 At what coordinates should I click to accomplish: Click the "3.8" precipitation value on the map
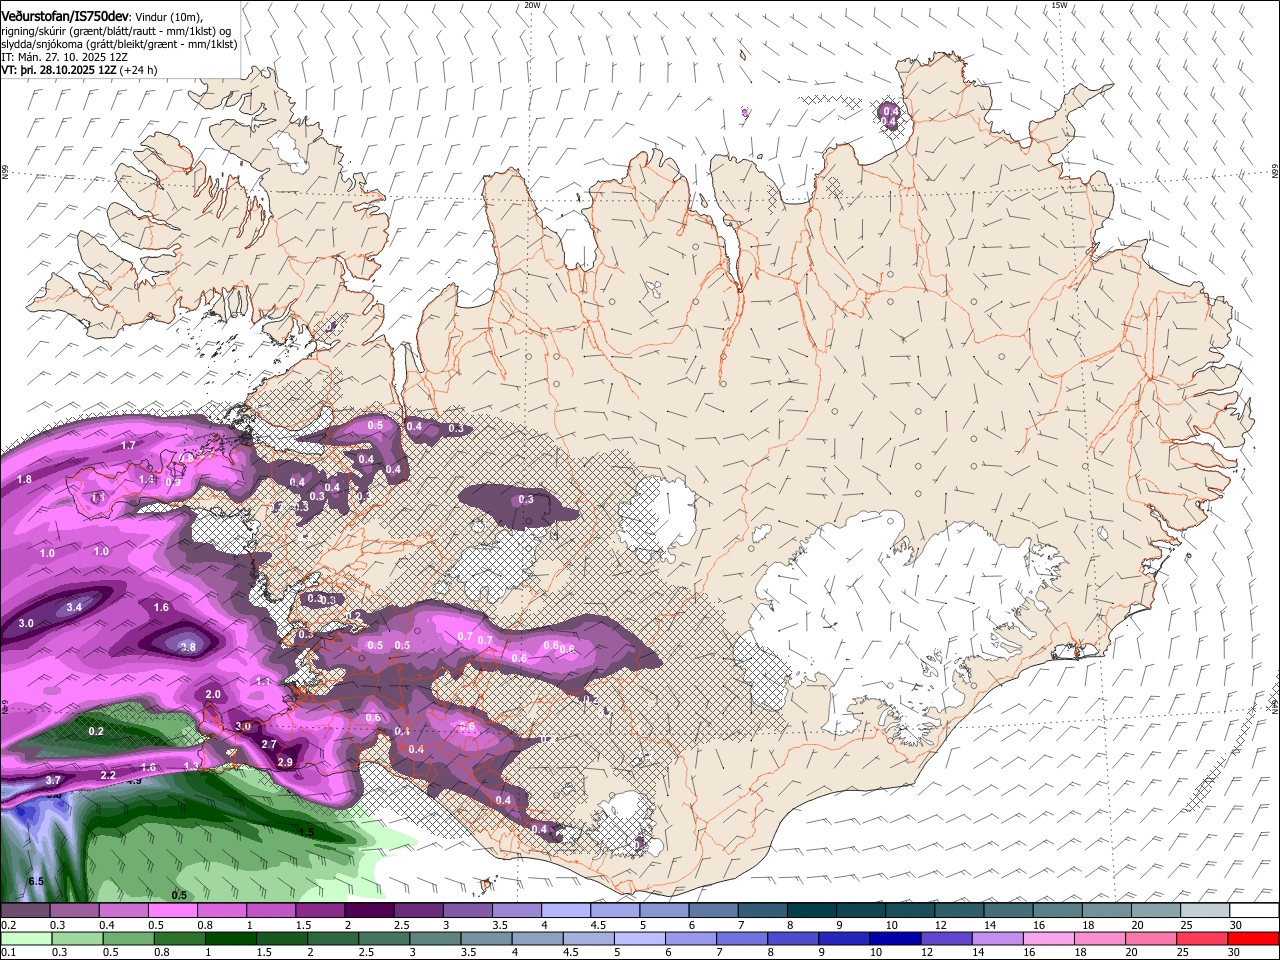(188, 647)
